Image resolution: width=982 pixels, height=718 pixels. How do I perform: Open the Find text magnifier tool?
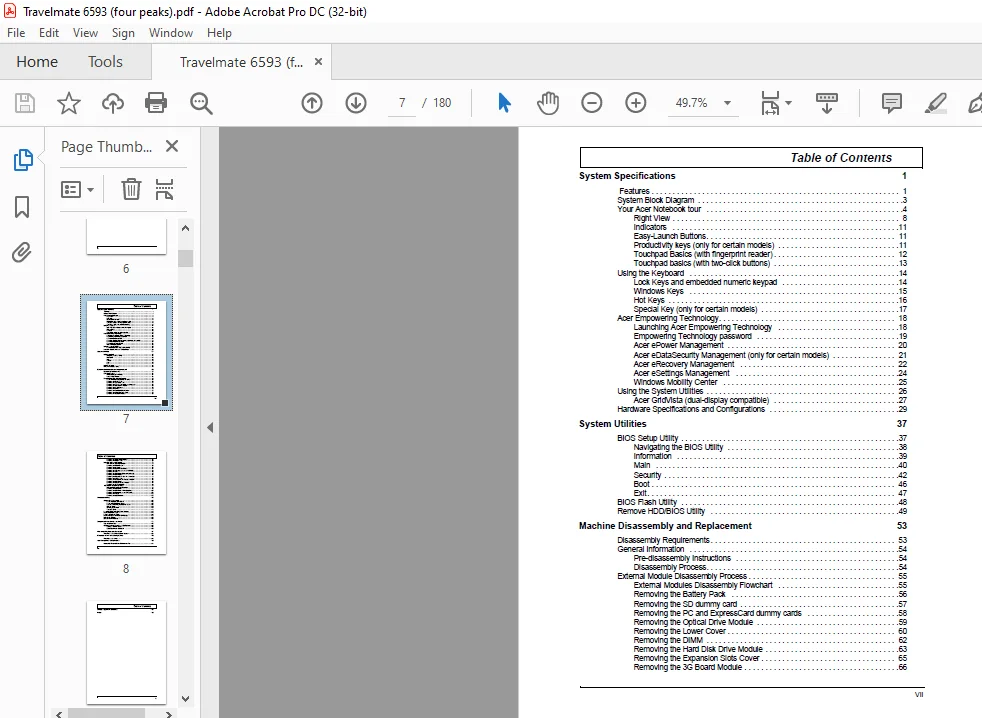201,103
